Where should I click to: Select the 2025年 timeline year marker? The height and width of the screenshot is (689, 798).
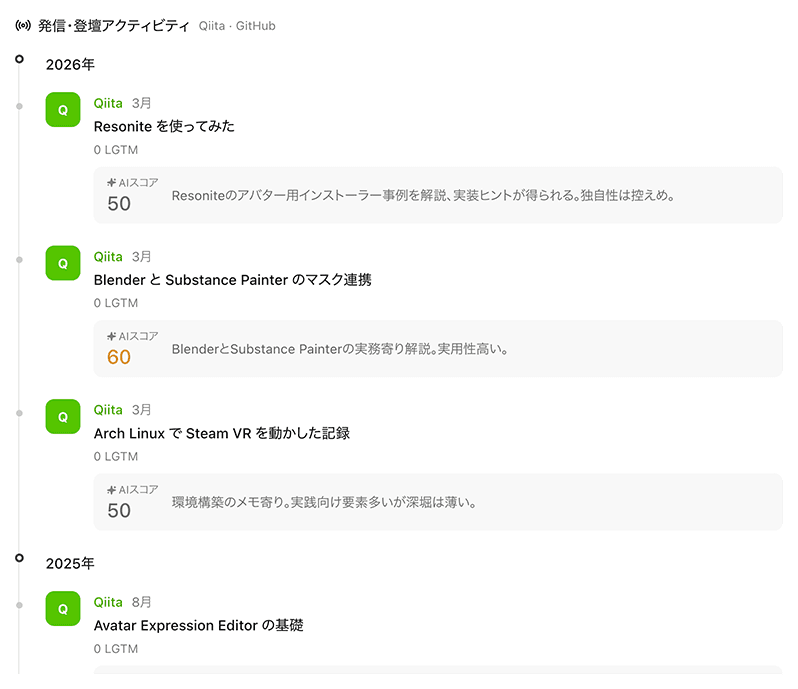click(x=19, y=558)
